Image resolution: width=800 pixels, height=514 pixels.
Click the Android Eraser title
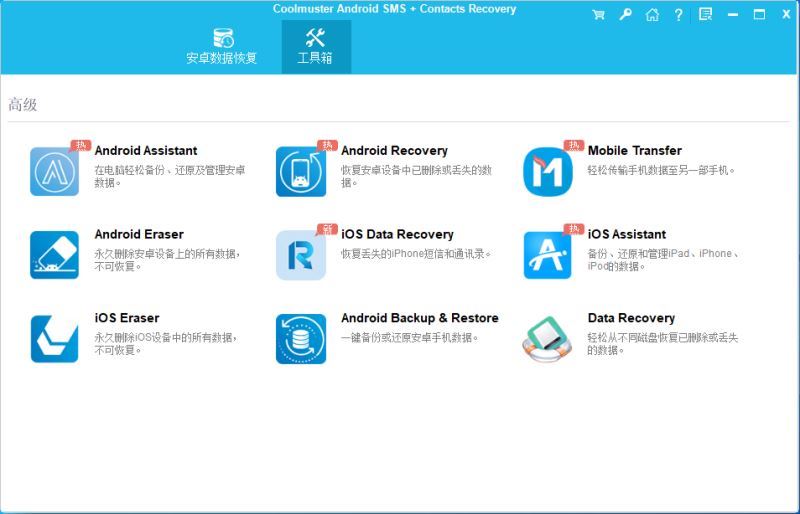(x=139, y=234)
